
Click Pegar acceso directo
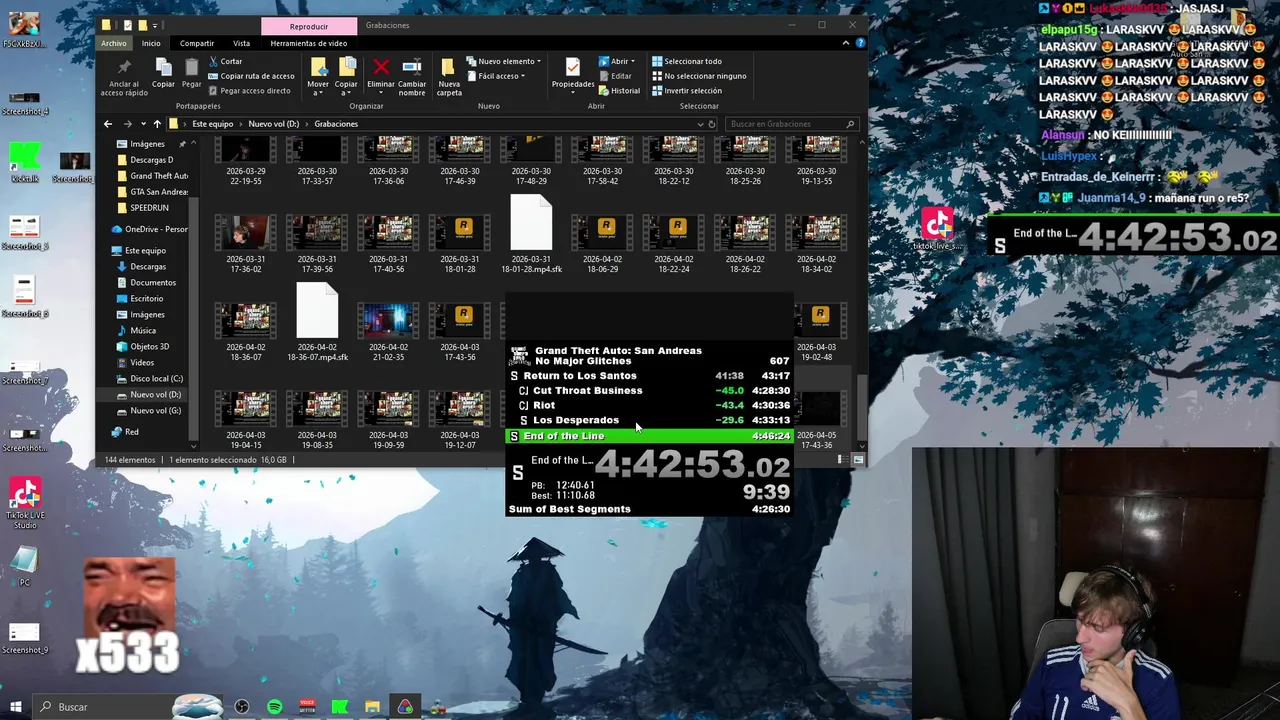[249, 90]
